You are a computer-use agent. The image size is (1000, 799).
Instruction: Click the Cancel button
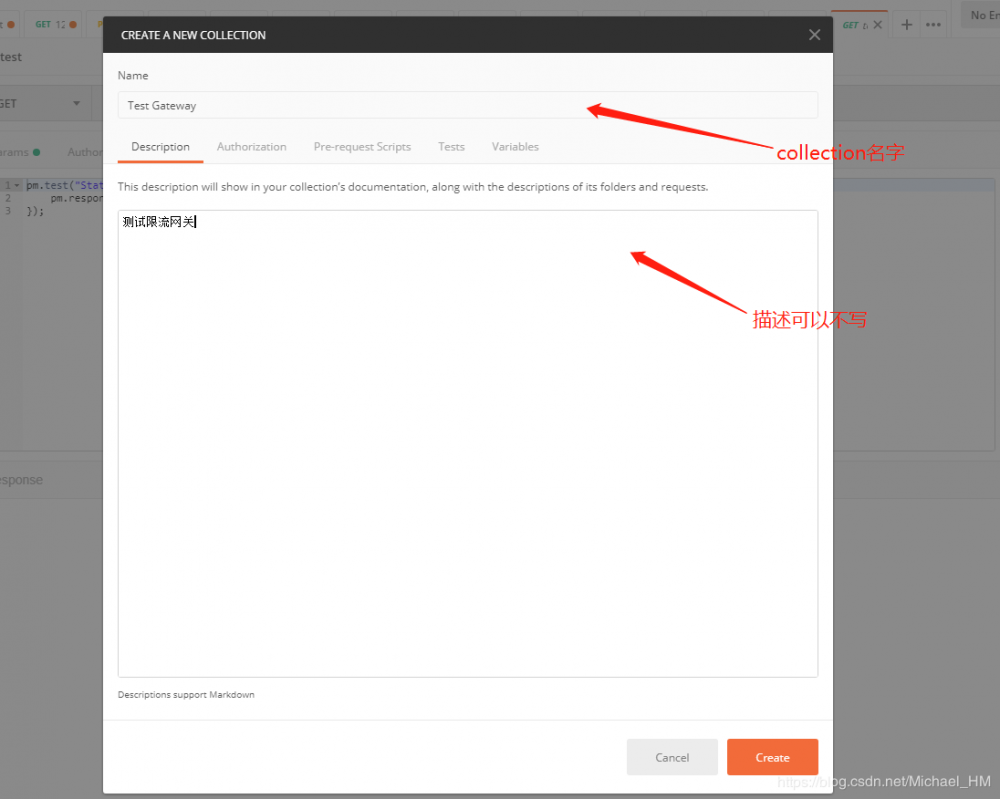tap(672, 757)
